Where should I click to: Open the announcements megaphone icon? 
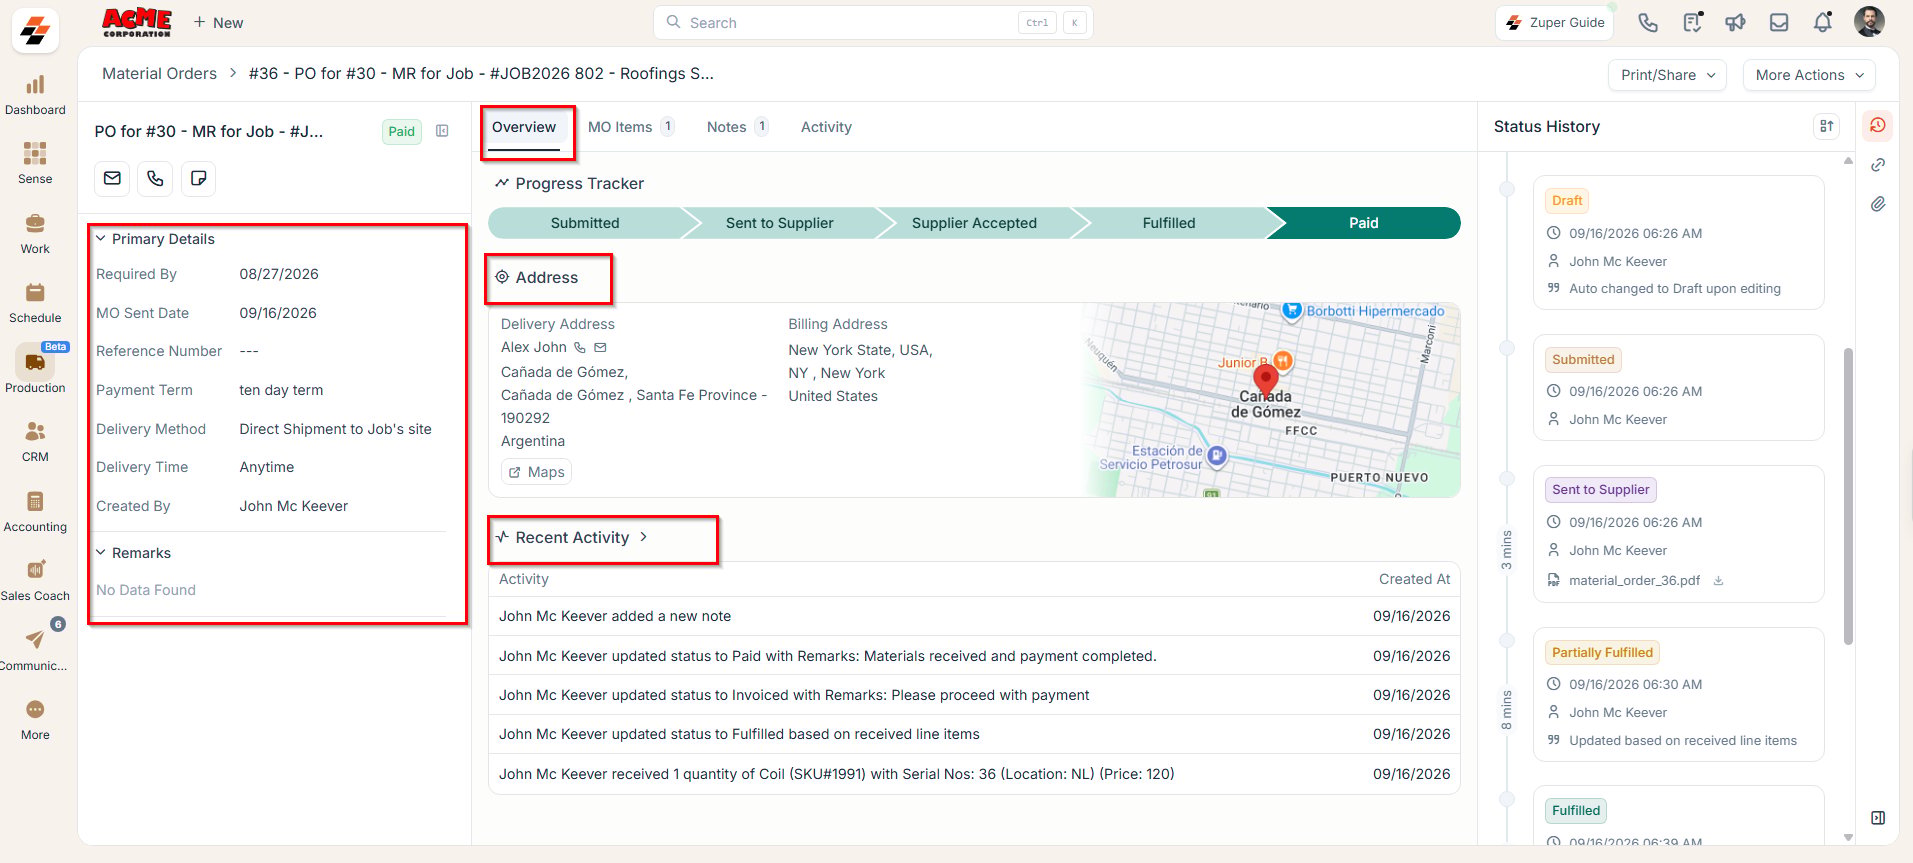[x=1735, y=22]
